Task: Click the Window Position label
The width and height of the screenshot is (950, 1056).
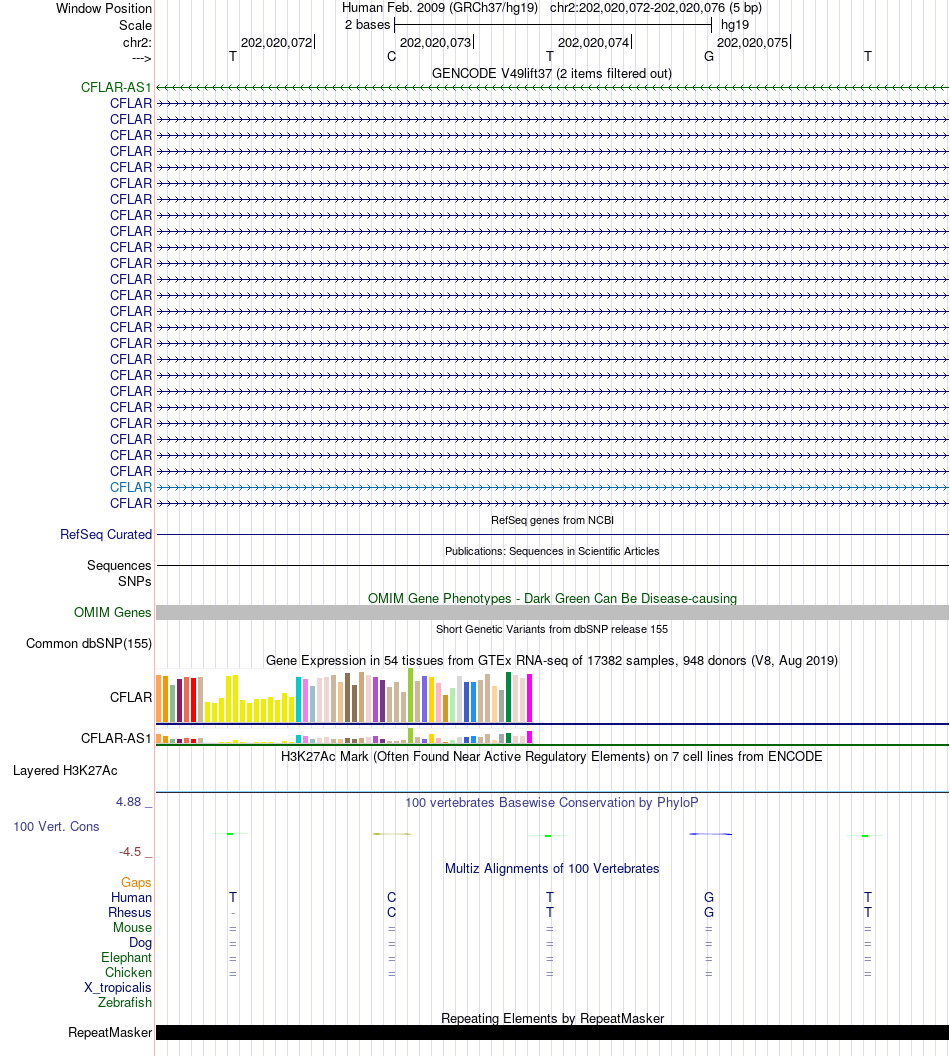Action: coord(104,8)
